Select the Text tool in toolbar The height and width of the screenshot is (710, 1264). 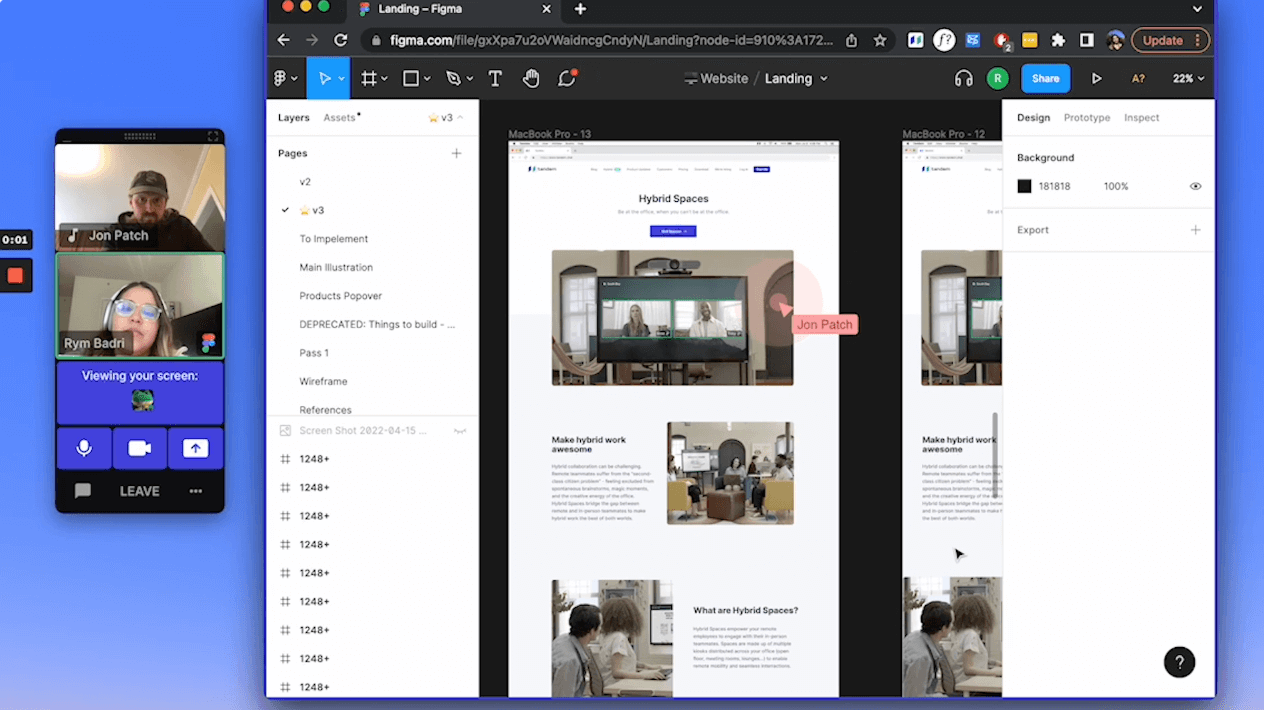[x=495, y=79]
